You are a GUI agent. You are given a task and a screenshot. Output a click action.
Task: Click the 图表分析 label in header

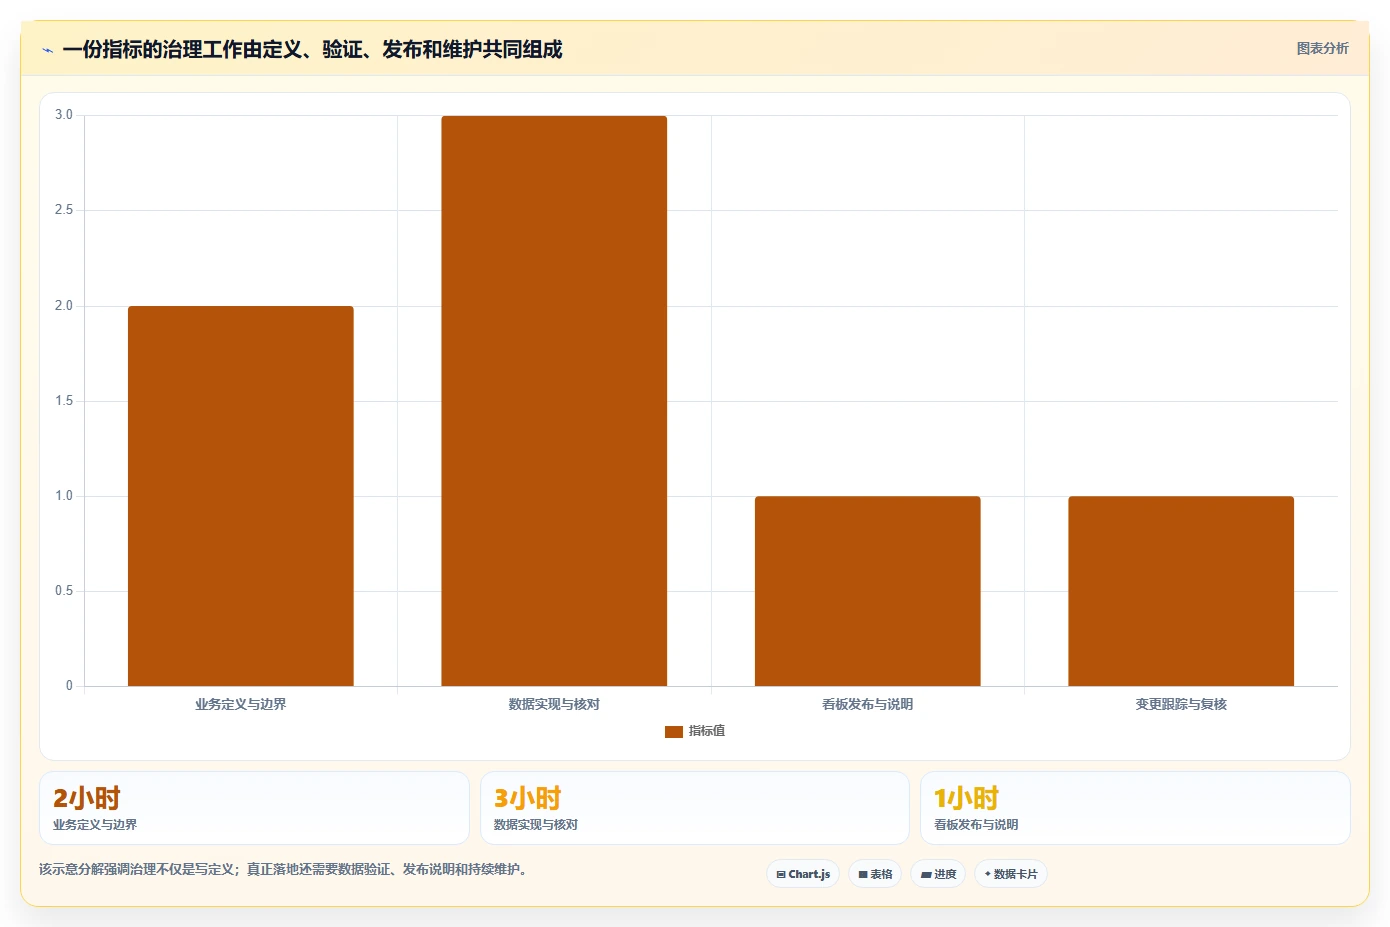pos(1322,48)
